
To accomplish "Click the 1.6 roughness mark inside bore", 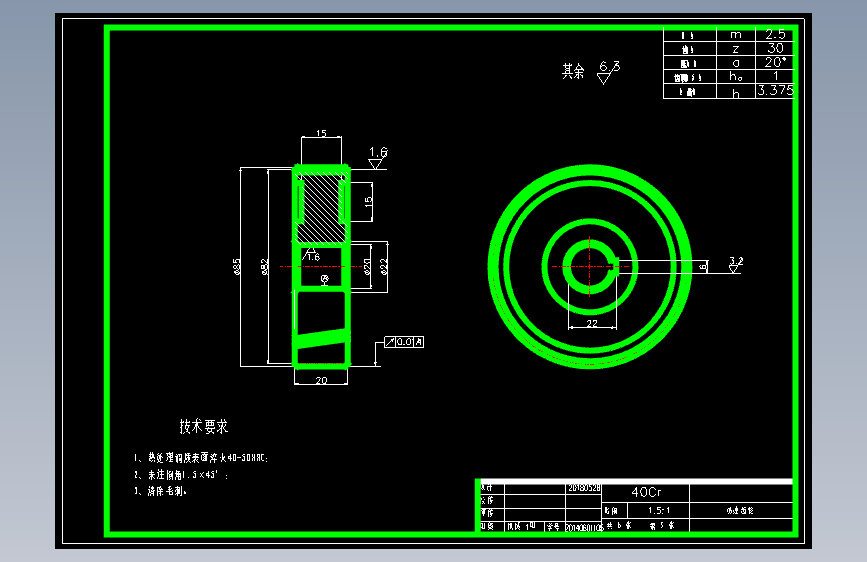I will (311, 256).
